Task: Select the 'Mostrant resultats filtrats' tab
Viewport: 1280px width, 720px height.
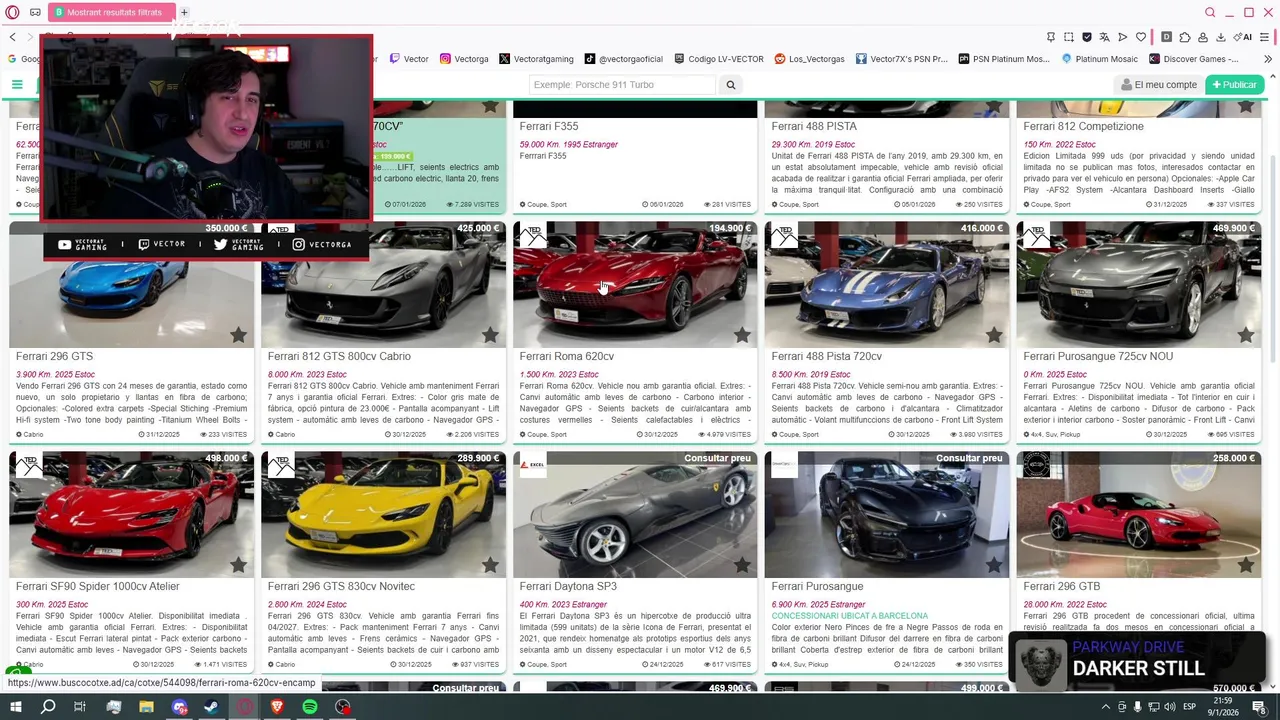Action: pos(112,12)
